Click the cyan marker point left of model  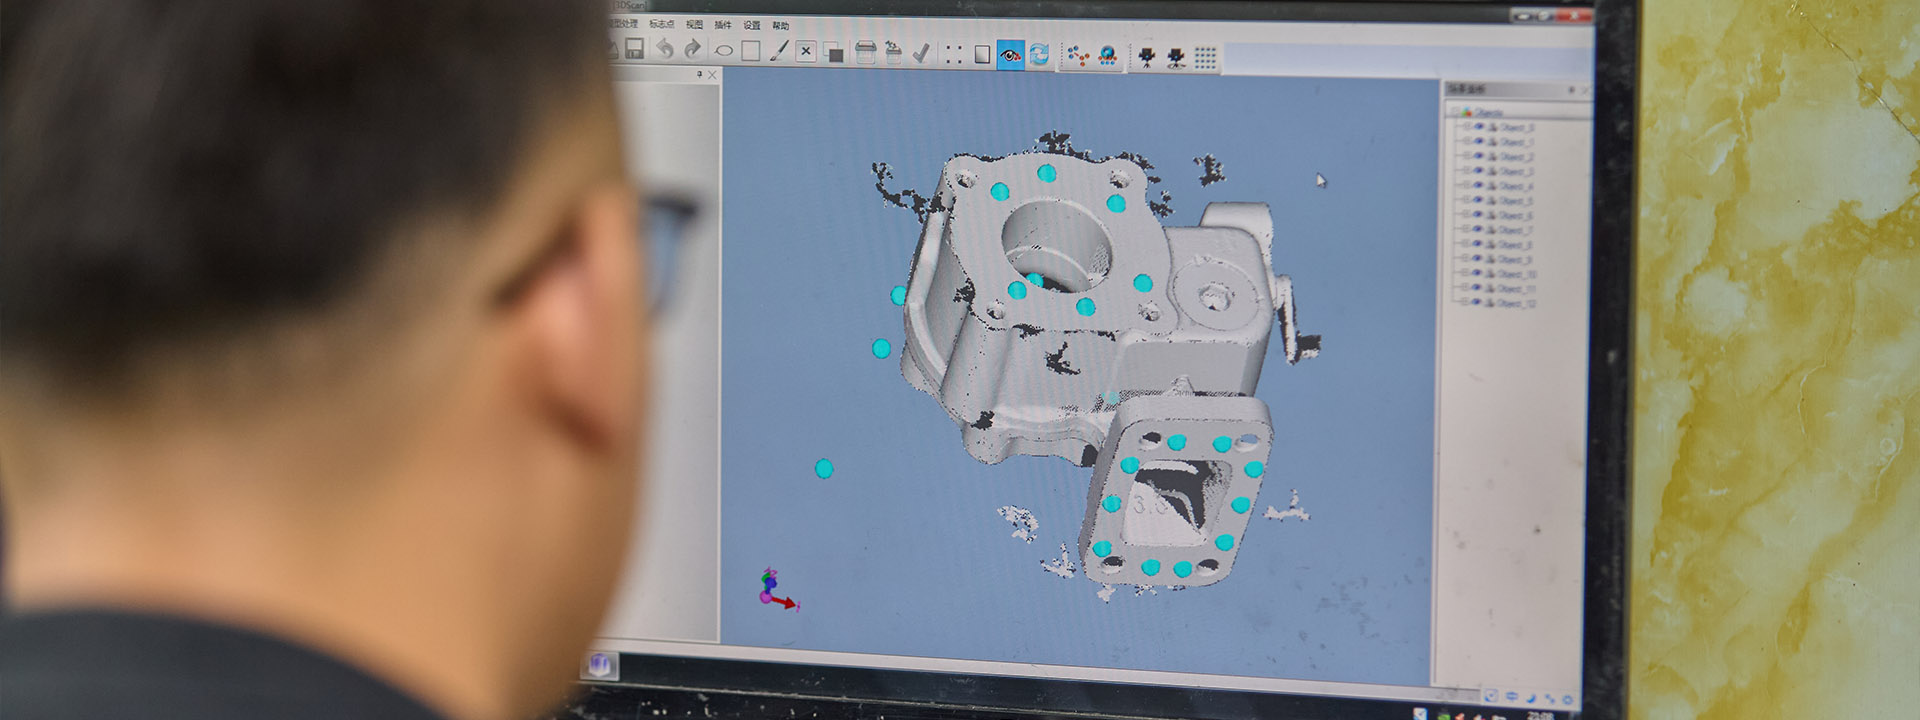[881, 348]
